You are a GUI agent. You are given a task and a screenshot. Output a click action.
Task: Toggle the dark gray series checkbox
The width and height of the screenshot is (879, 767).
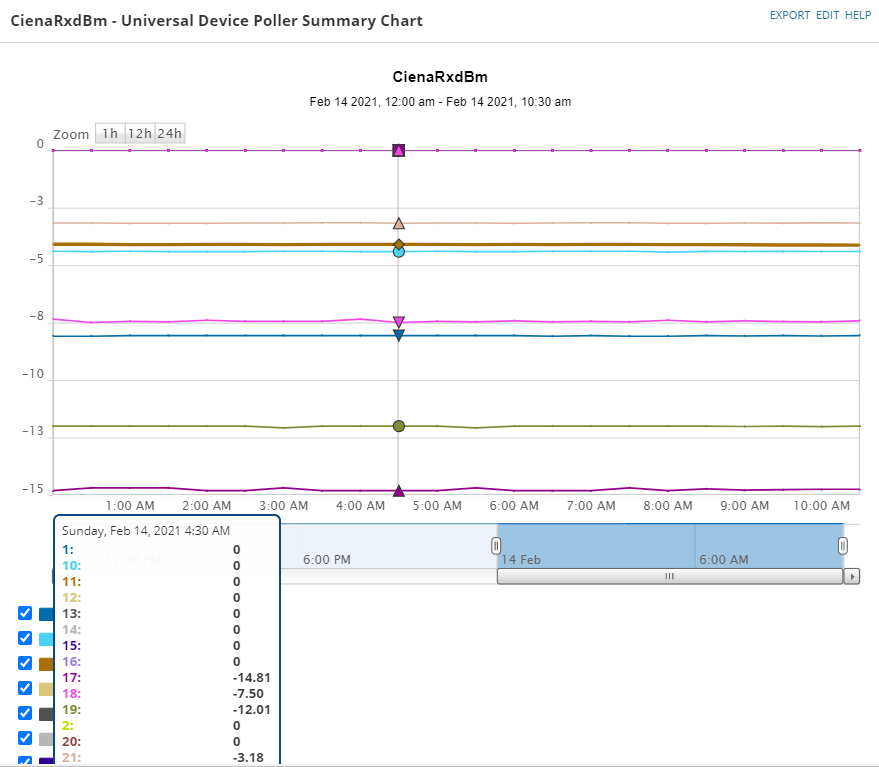click(x=25, y=713)
